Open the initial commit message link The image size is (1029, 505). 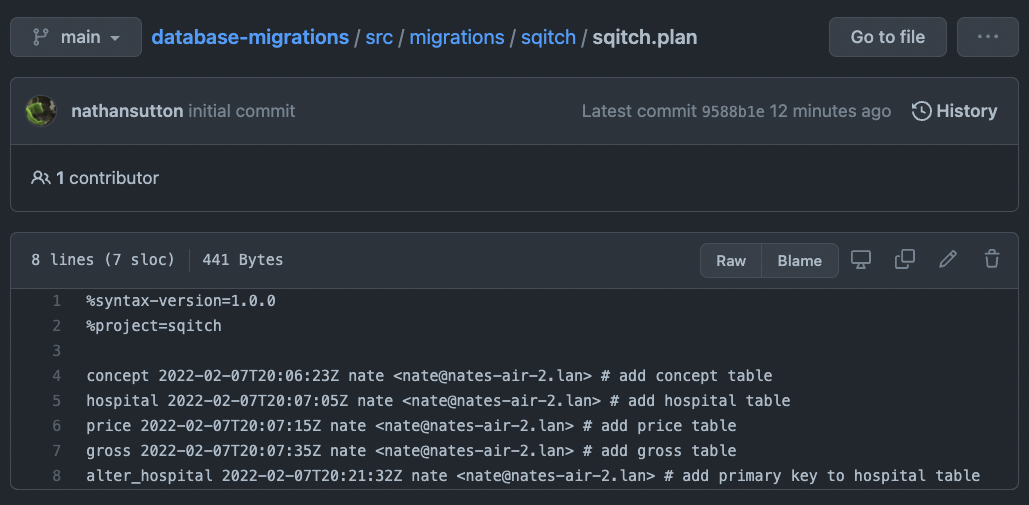tap(242, 111)
